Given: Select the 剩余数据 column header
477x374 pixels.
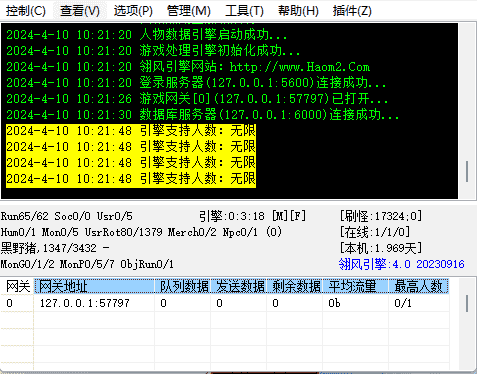Looking at the screenshot, I should tap(295, 286).
